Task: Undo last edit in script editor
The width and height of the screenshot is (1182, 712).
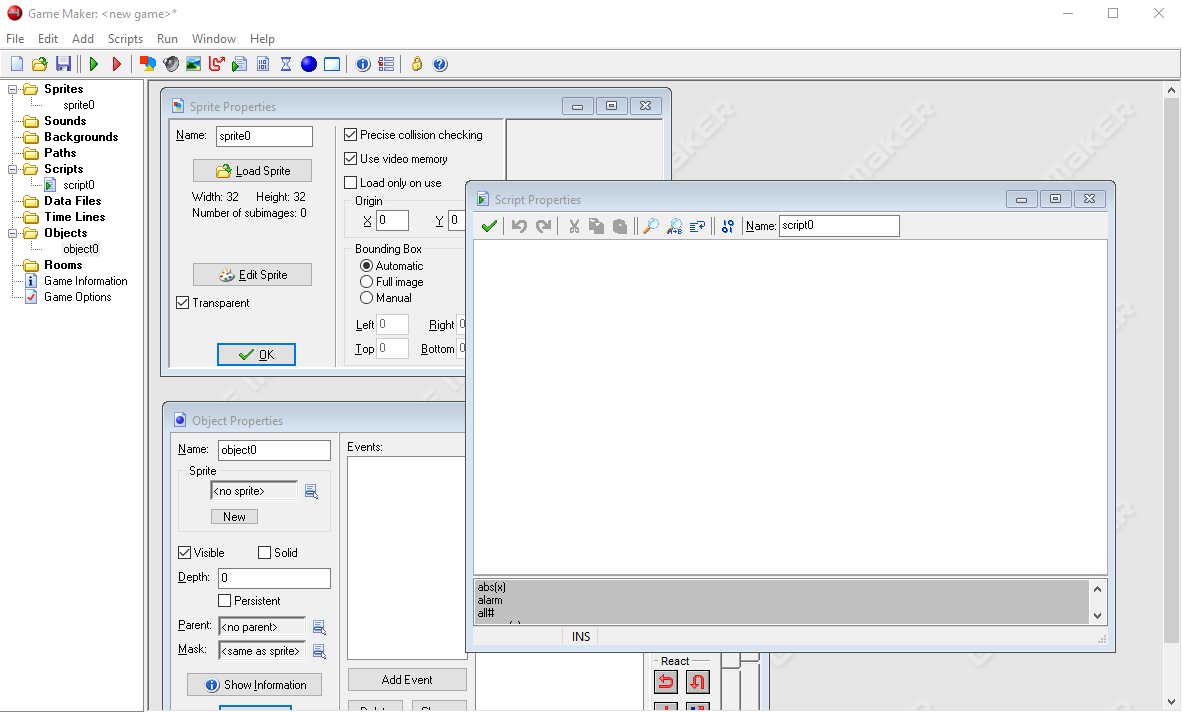Action: (x=519, y=225)
